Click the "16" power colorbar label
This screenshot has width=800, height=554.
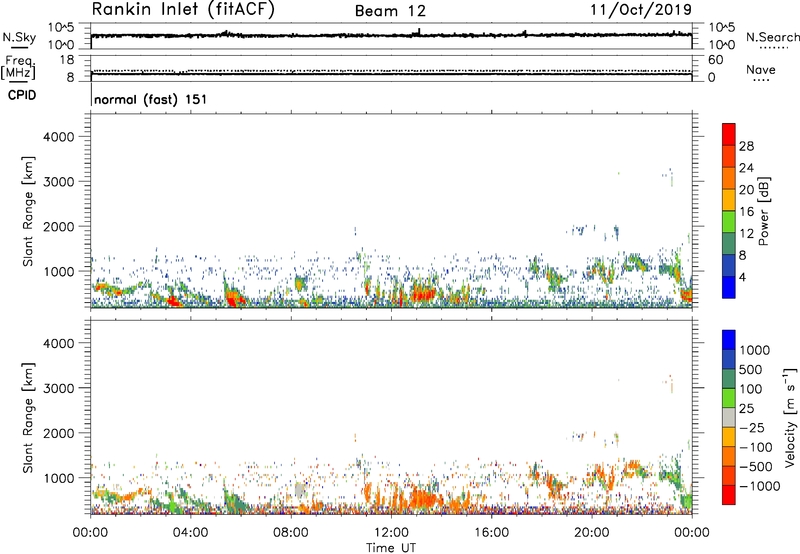coord(746,212)
